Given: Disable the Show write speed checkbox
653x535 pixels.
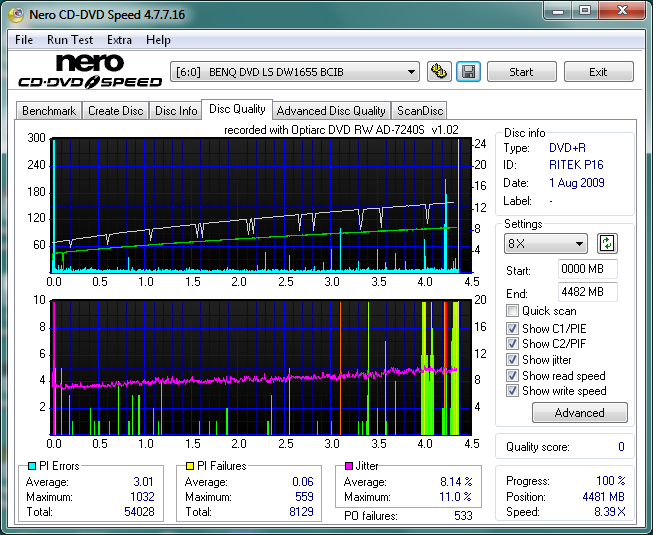Looking at the screenshot, I should pyautogui.click(x=513, y=391).
